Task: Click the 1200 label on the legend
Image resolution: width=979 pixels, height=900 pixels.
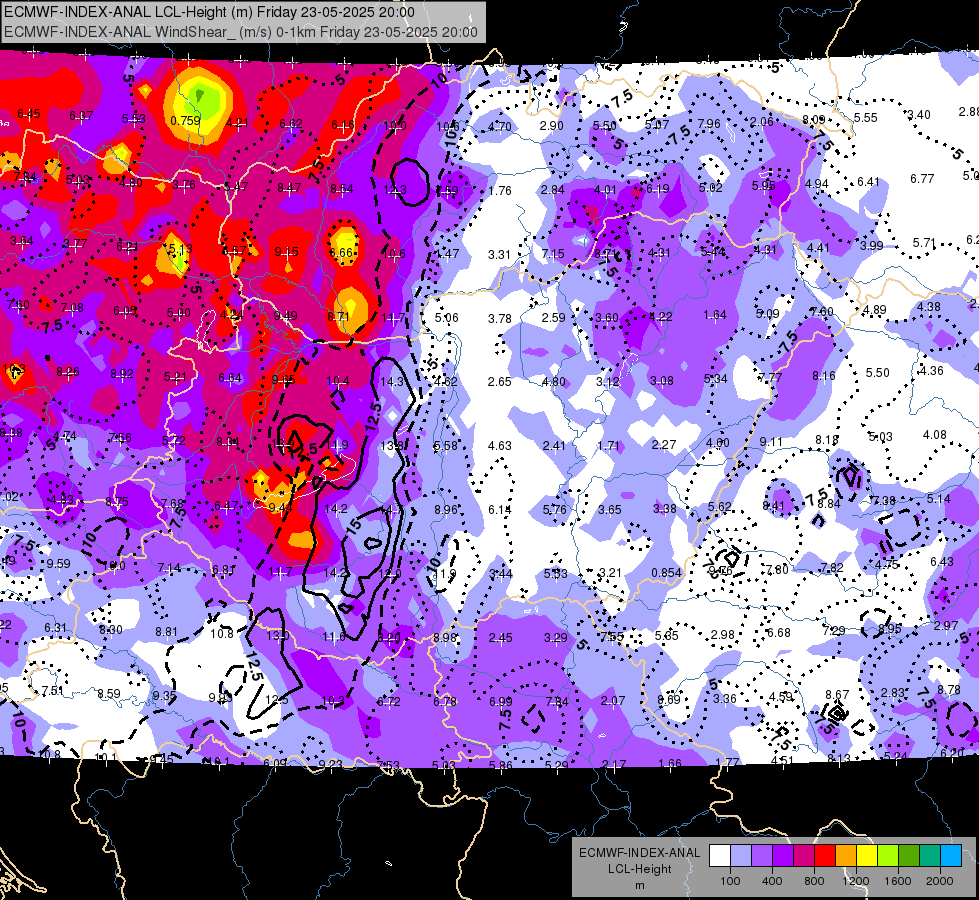Action: [856, 881]
